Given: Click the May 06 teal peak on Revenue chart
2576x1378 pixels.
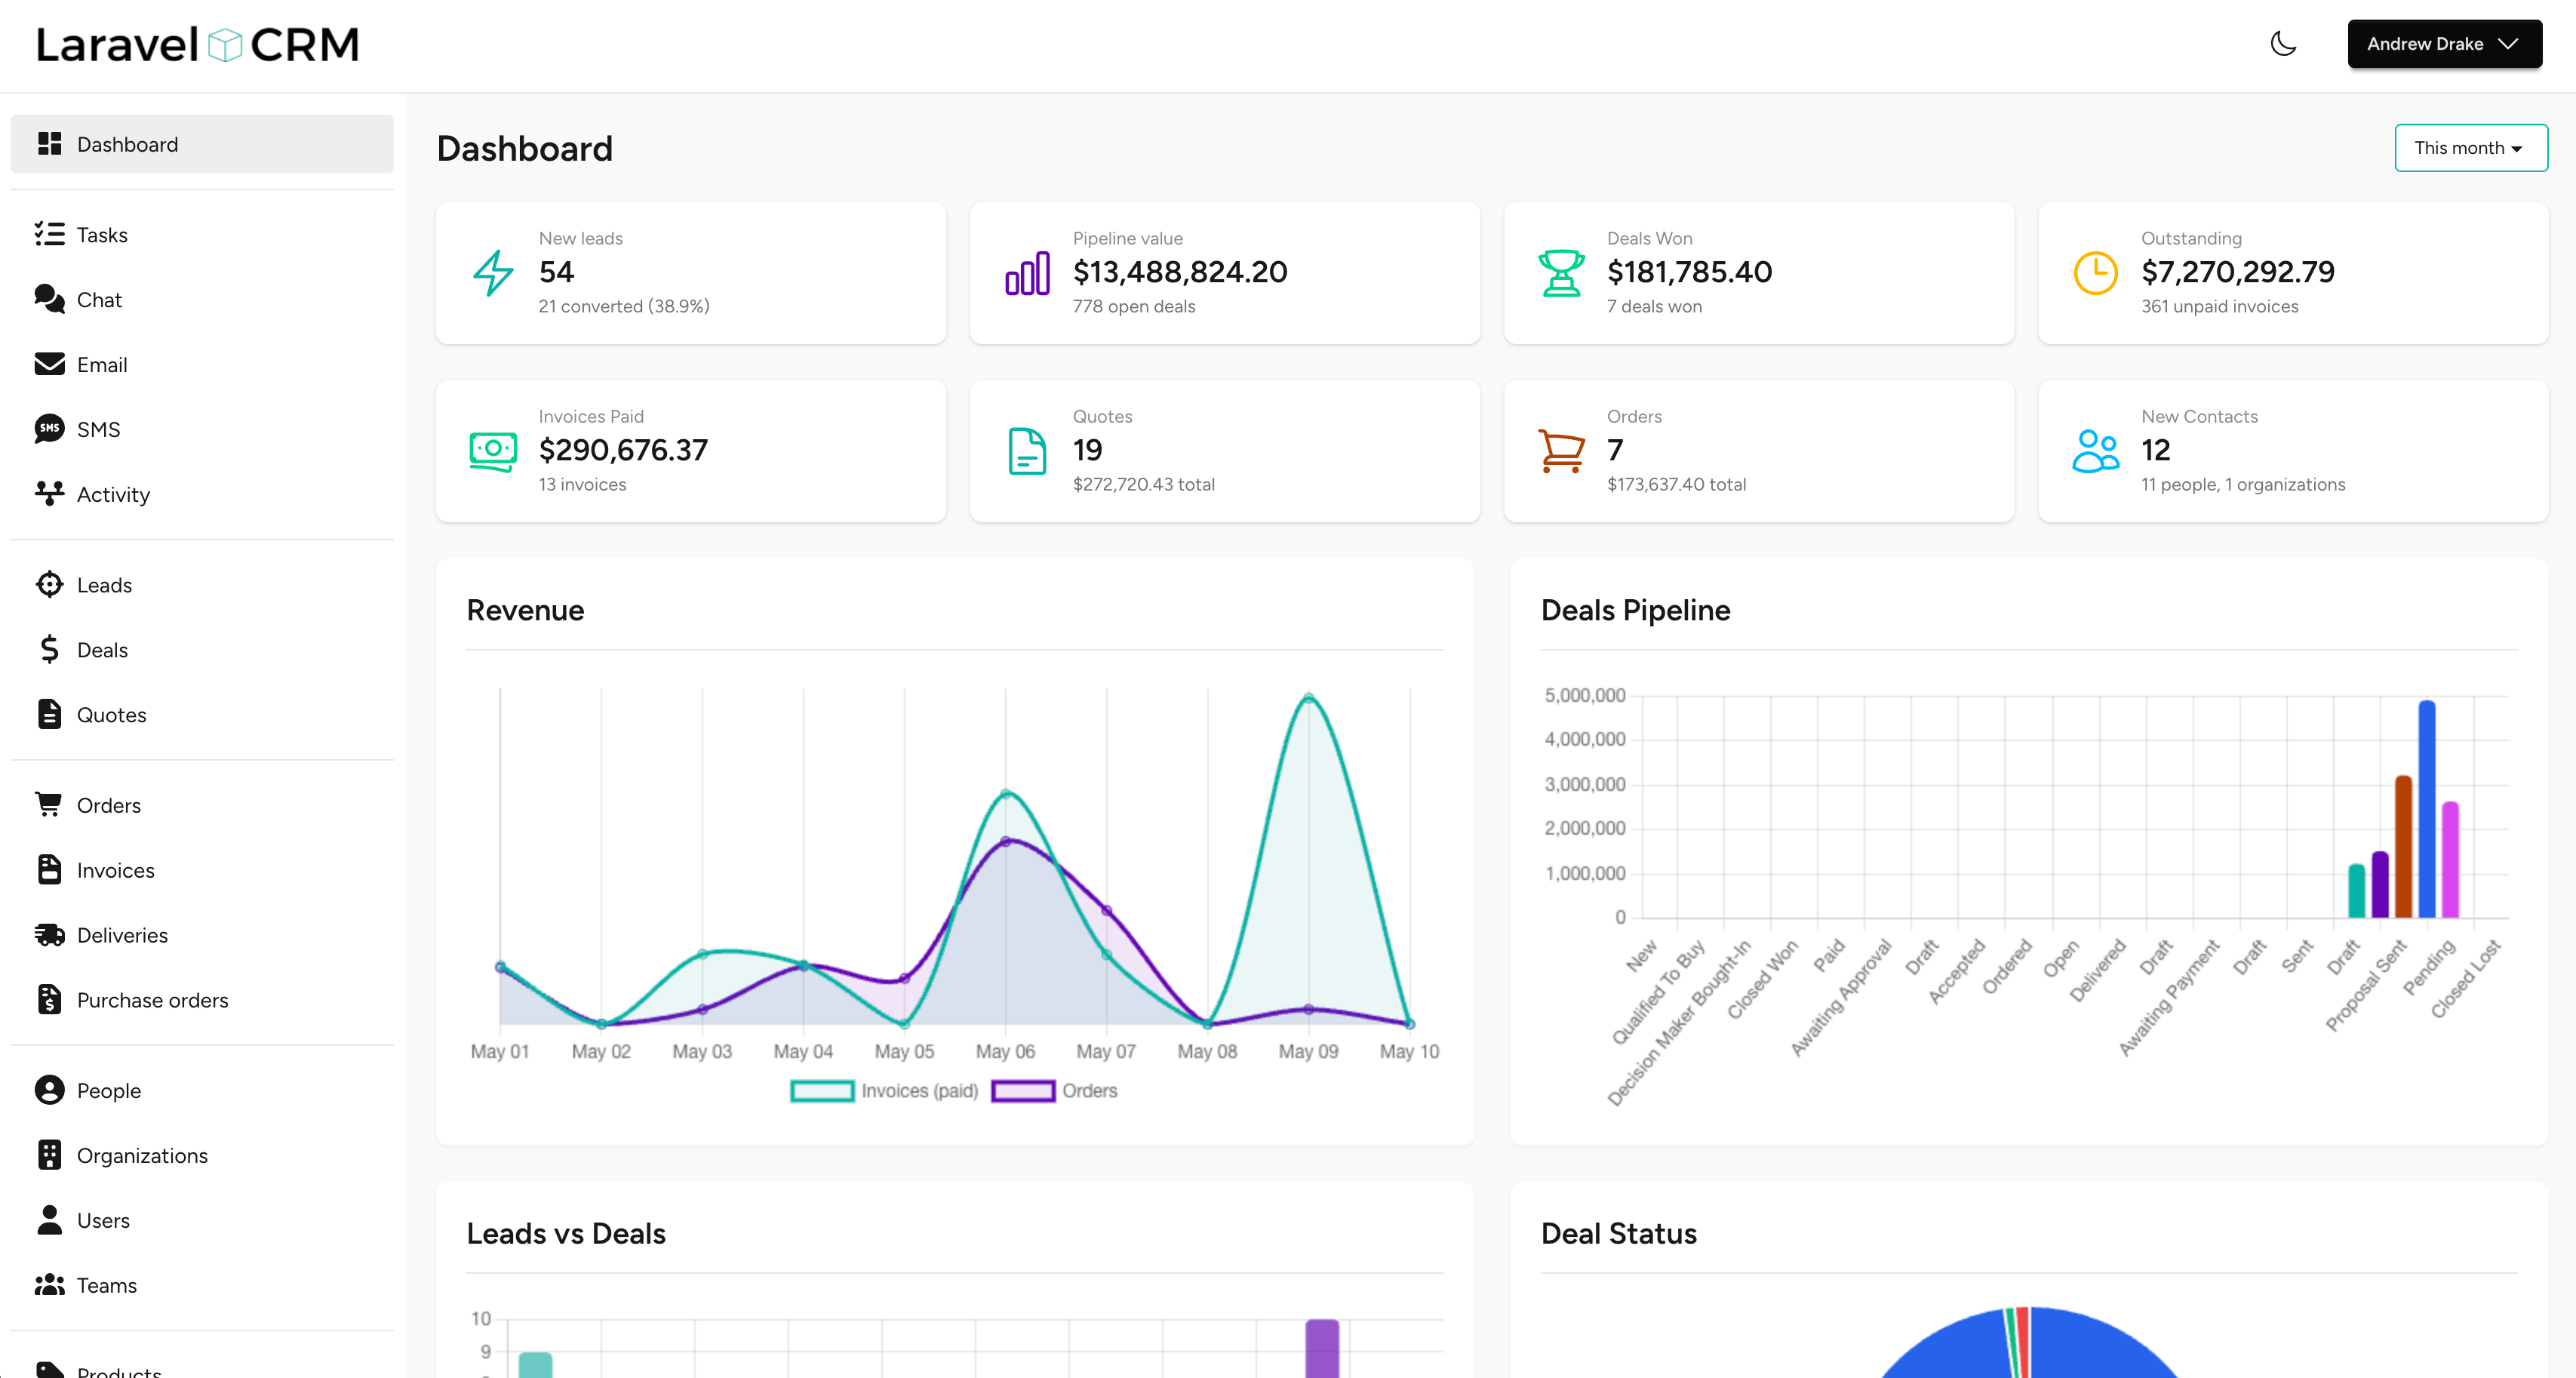Looking at the screenshot, I should pyautogui.click(x=1005, y=794).
